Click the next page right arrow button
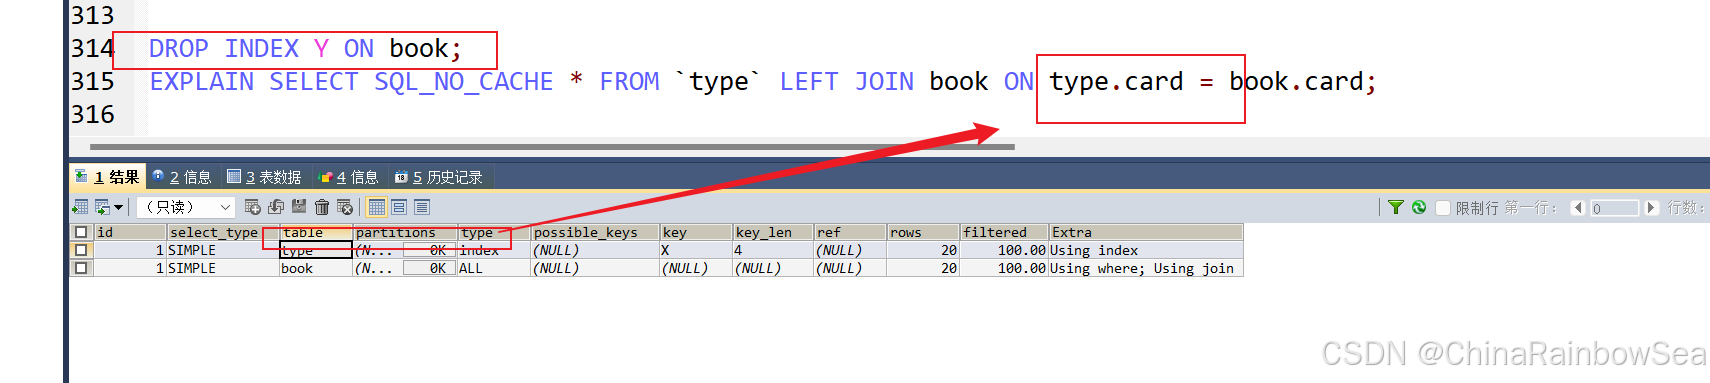 pos(1651,208)
